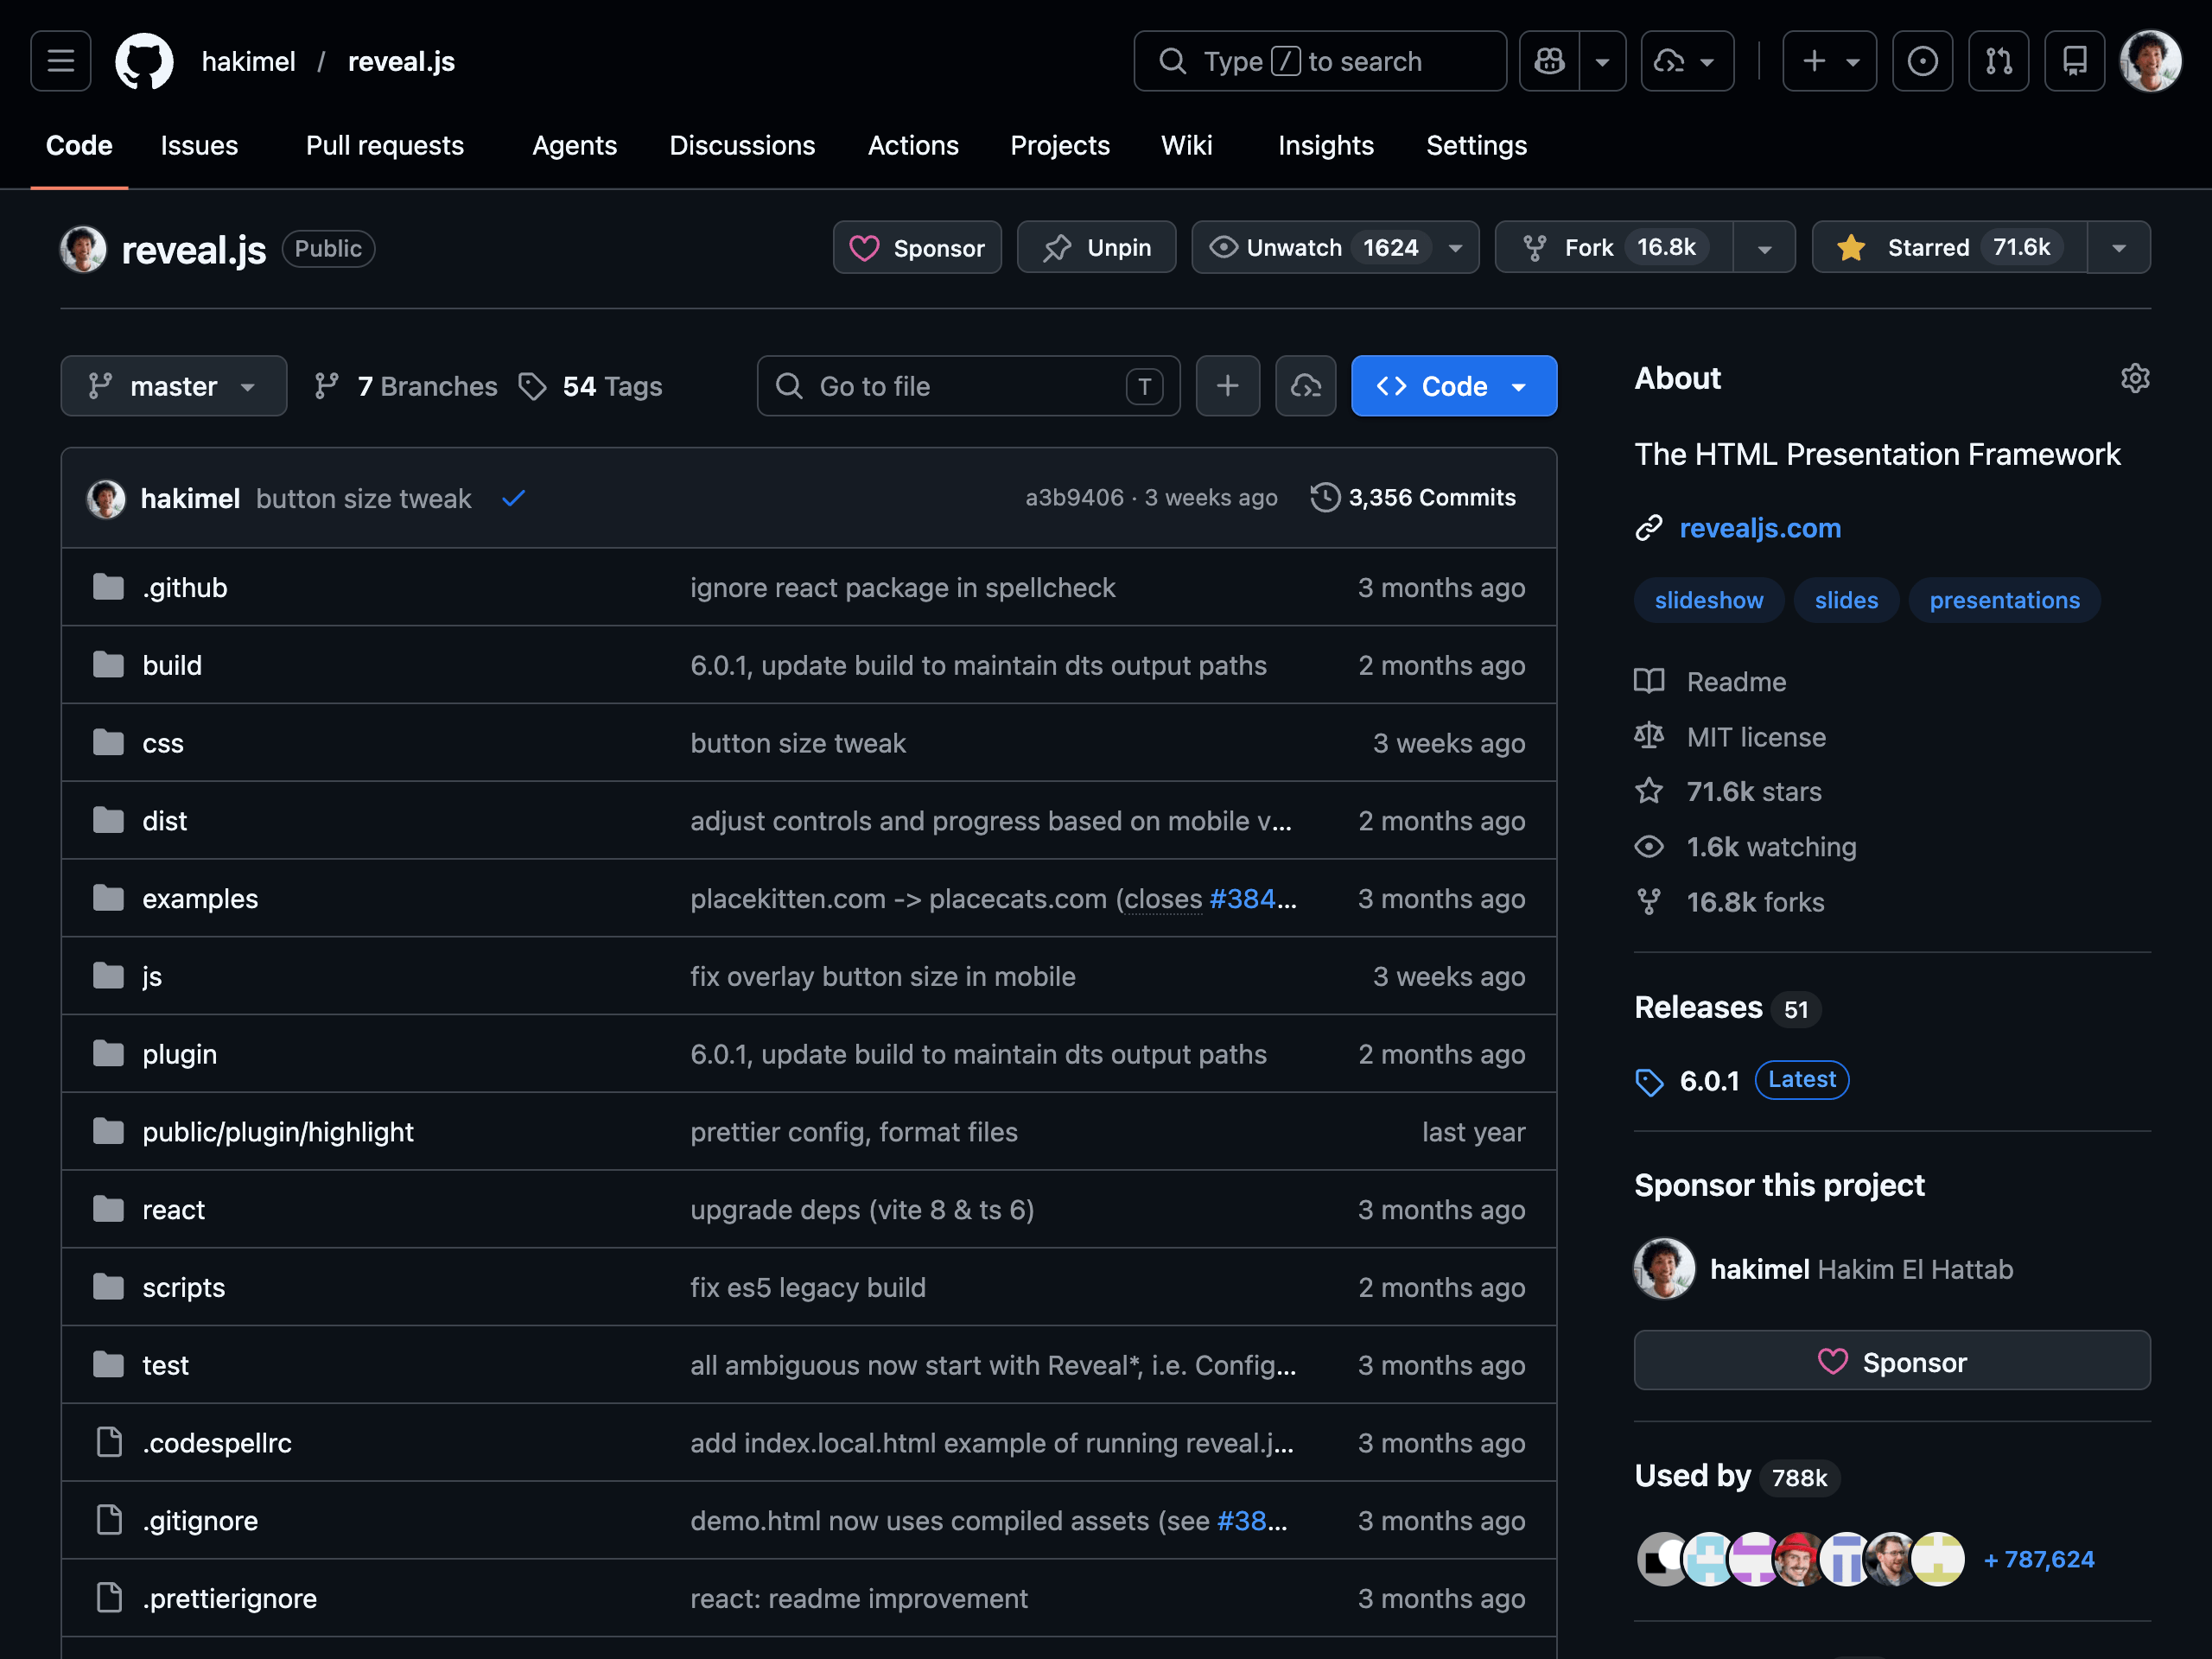This screenshot has width=2212, height=1659.
Task: Expand the Fork options caret
Action: point(1765,248)
